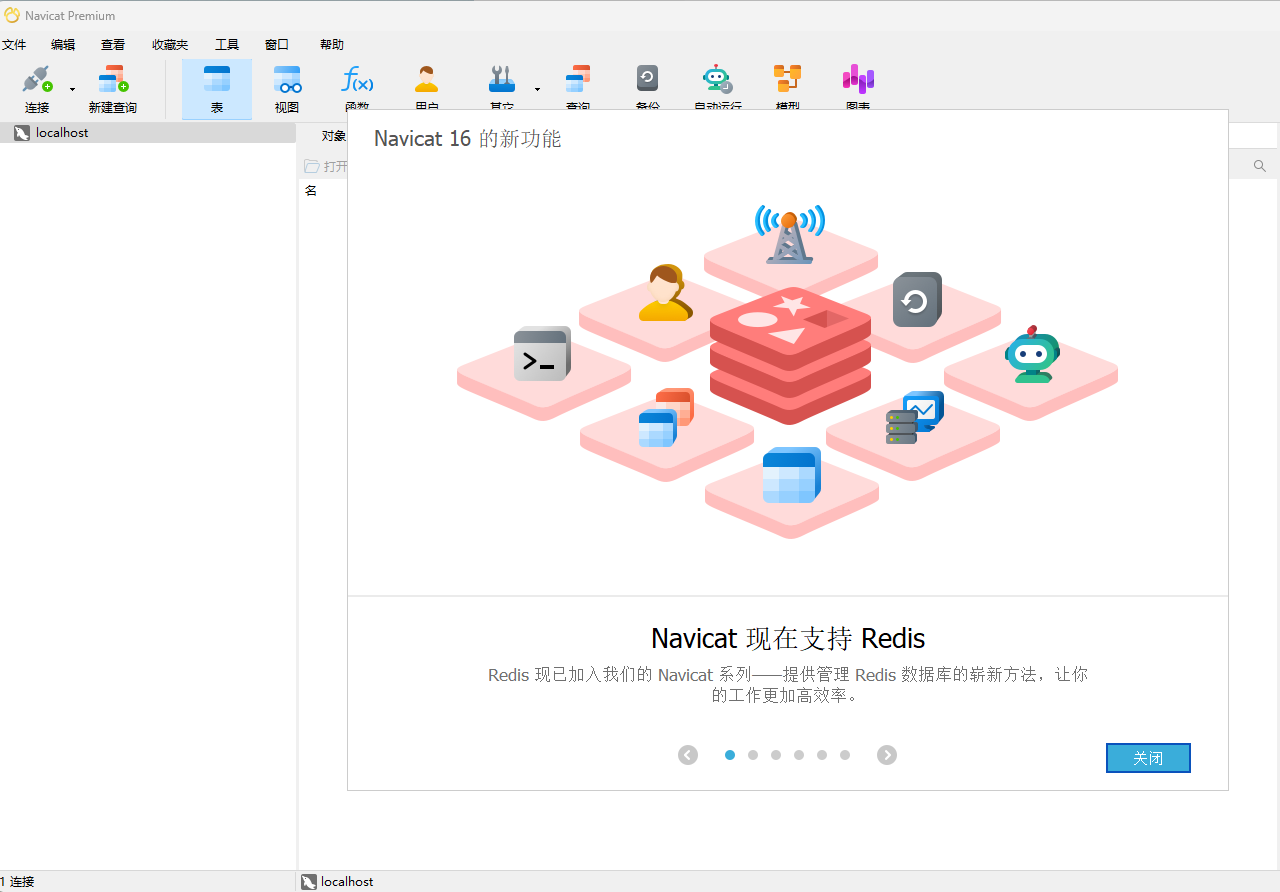This screenshot has width=1280, height=892.
Task: Select localhost connection in the sidebar tree
Action: 148,133
